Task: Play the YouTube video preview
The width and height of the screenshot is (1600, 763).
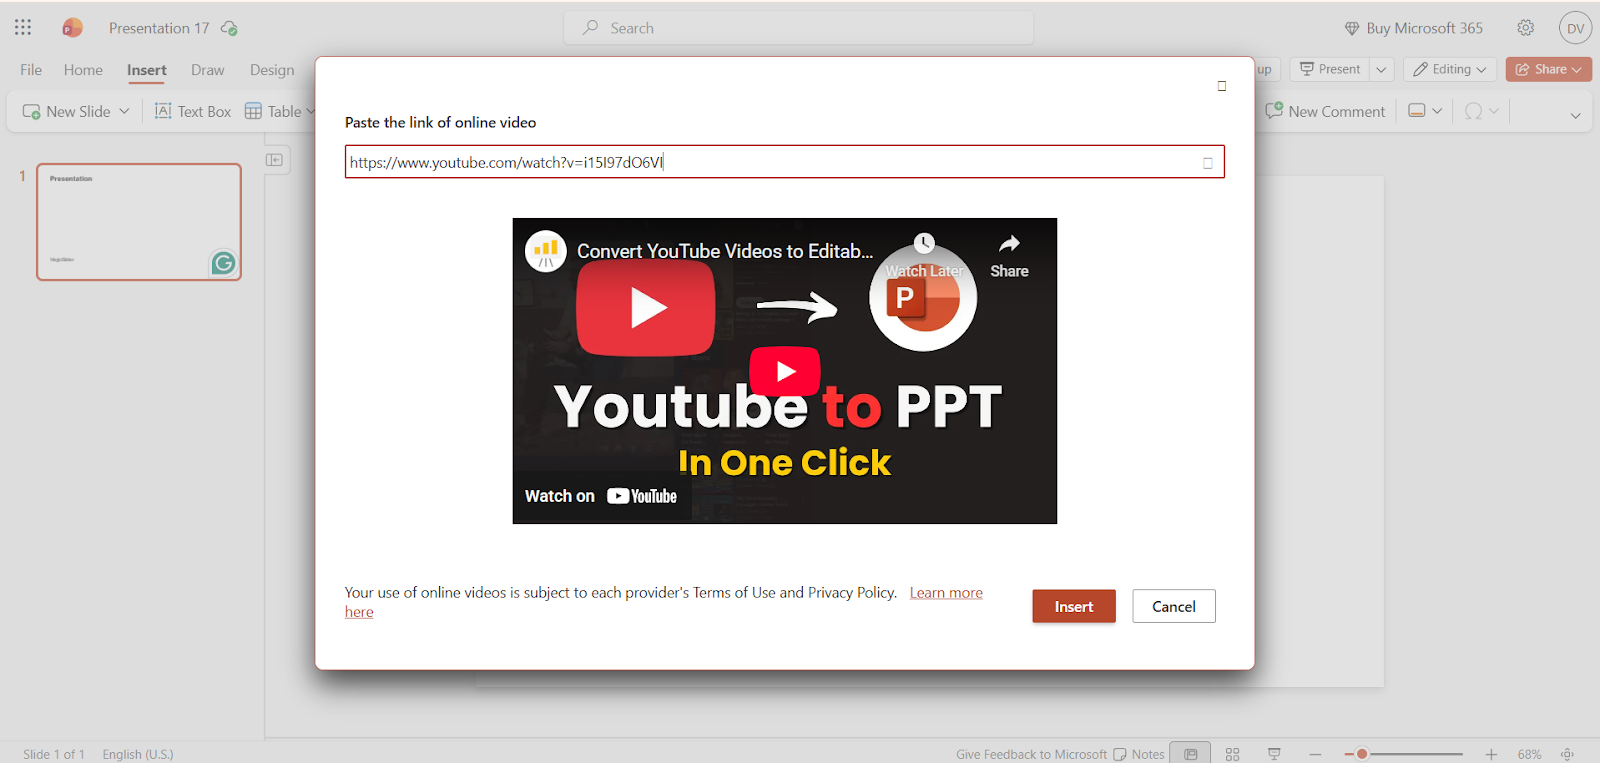Action: tap(785, 371)
